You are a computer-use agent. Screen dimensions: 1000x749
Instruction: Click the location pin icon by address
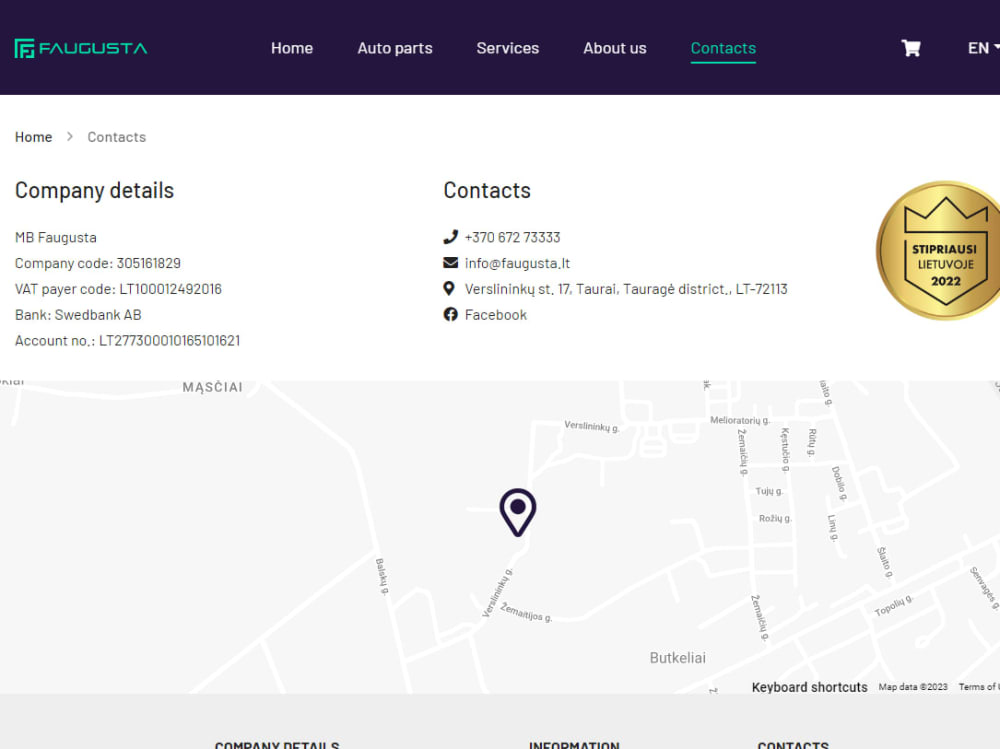click(x=449, y=289)
